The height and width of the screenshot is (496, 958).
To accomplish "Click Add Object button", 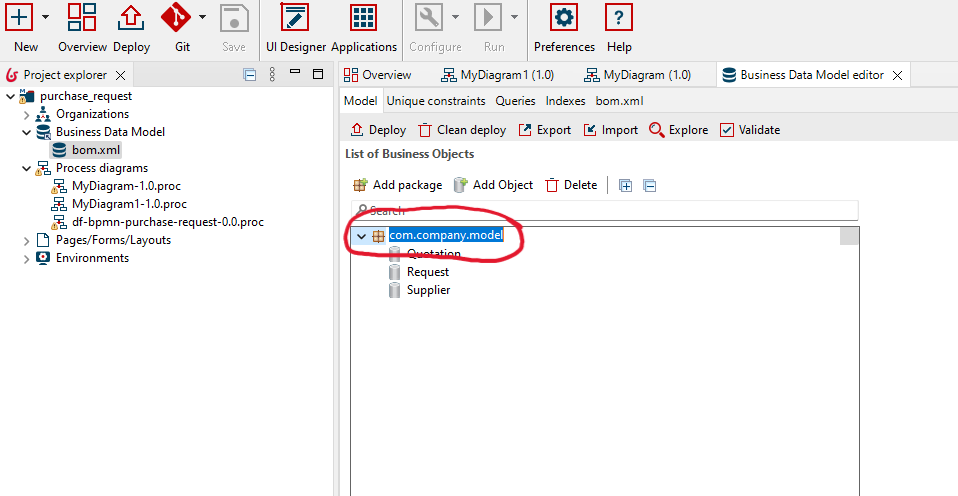I will click(493, 185).
